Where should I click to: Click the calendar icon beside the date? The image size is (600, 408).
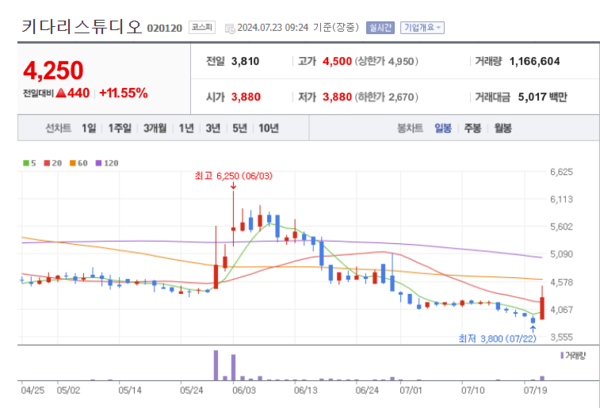tap(230, 27)
